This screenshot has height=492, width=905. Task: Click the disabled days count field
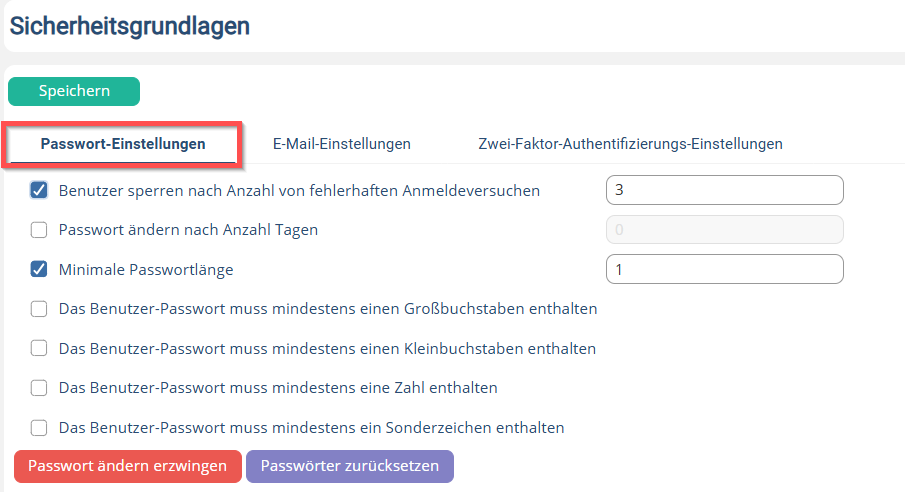click(x=724, y=230)
